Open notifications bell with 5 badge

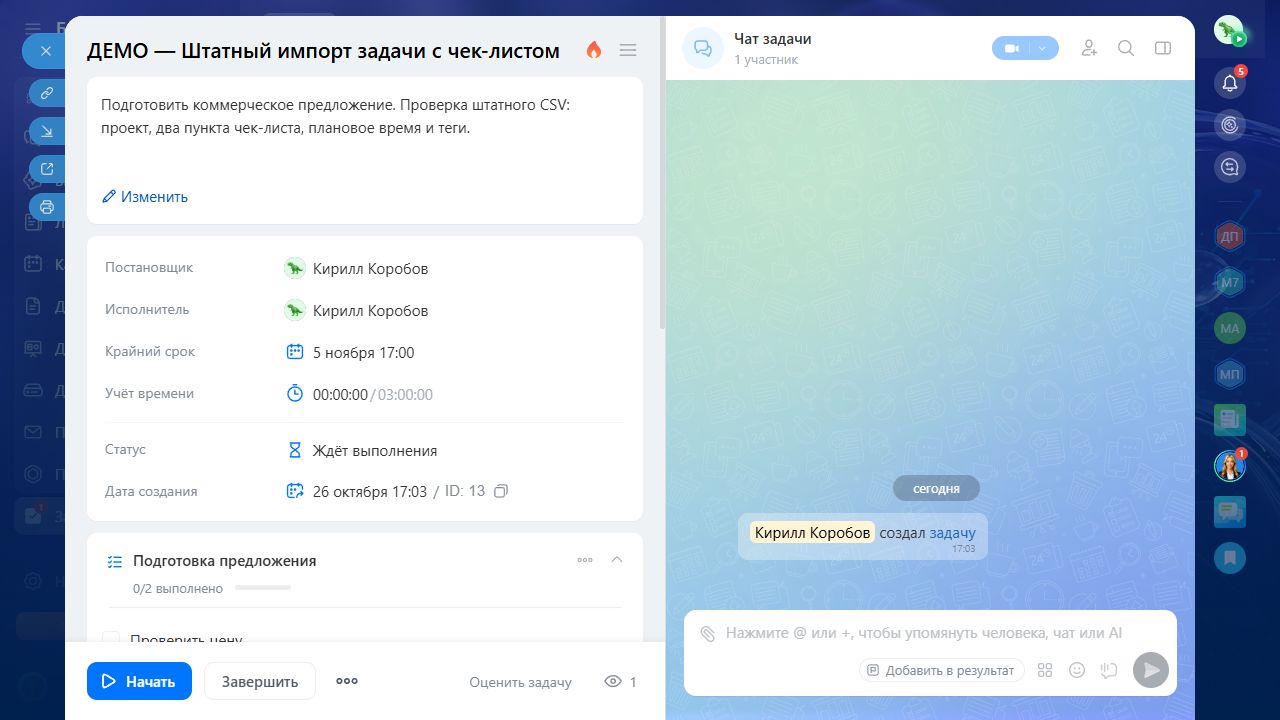coord(1230,83)
